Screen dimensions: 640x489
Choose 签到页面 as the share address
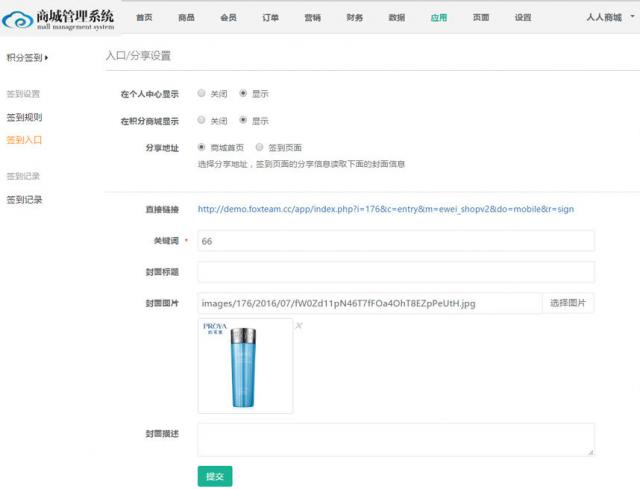click(x=260, y=148)
